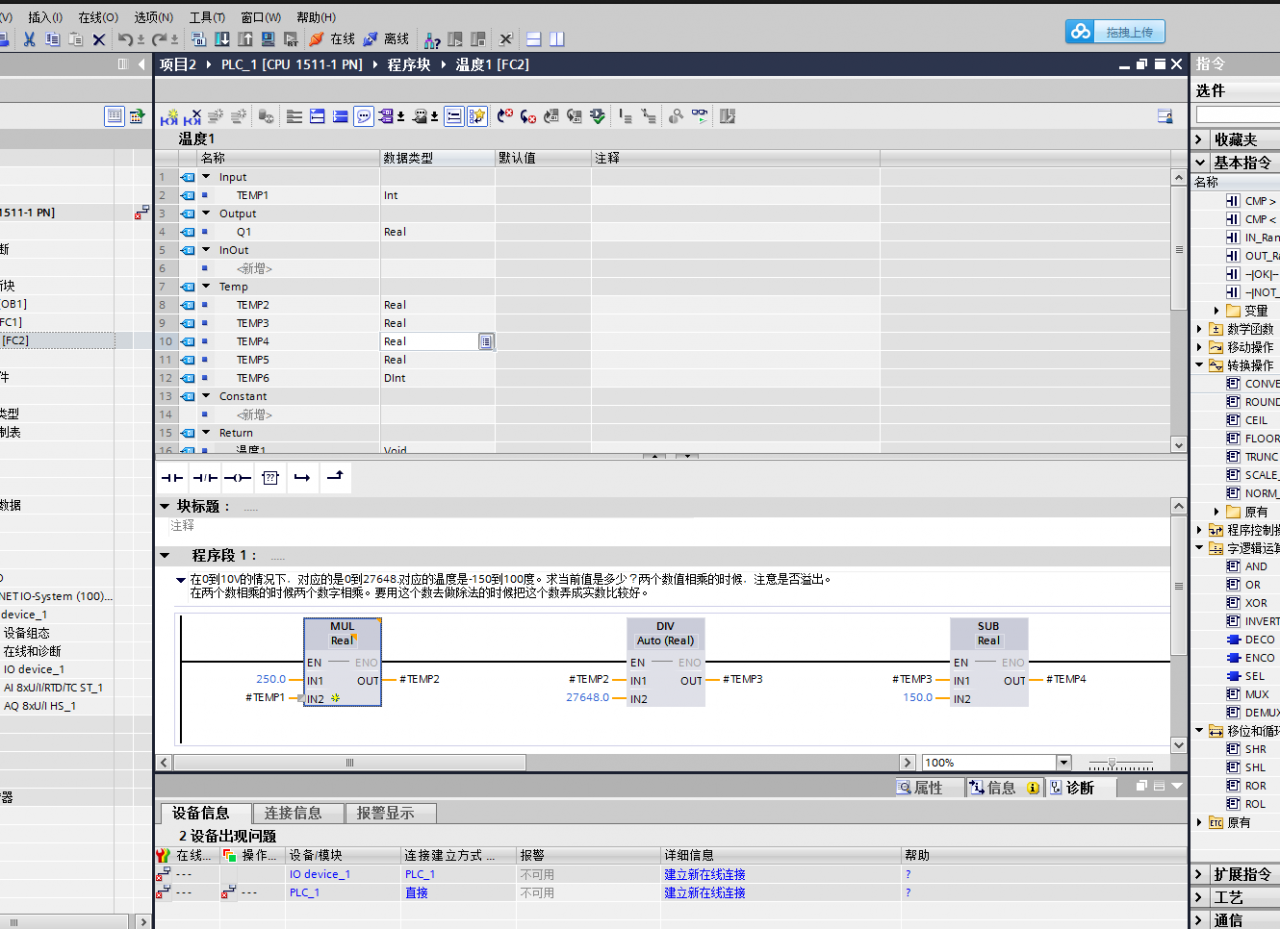Open the 窗口(W) menu
This screenshot has height=929, width=1280.
(261, 17)
